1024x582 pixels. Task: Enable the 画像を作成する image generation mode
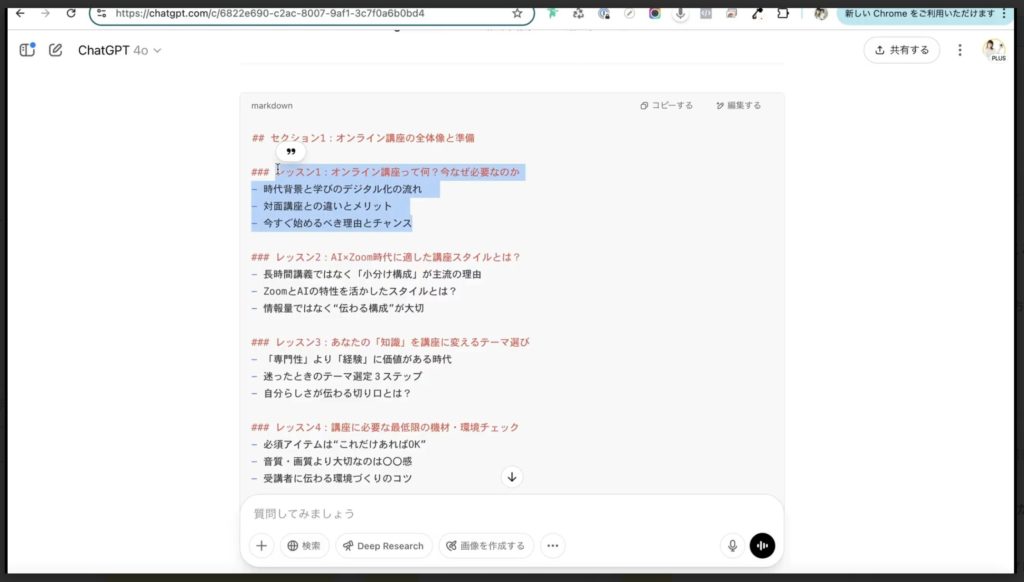coord(486,546)
